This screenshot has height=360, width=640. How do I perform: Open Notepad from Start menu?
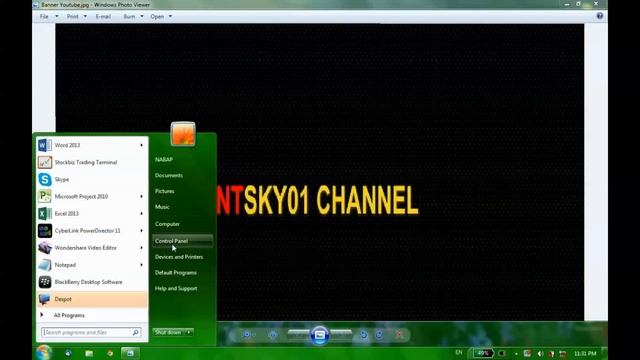92,265
